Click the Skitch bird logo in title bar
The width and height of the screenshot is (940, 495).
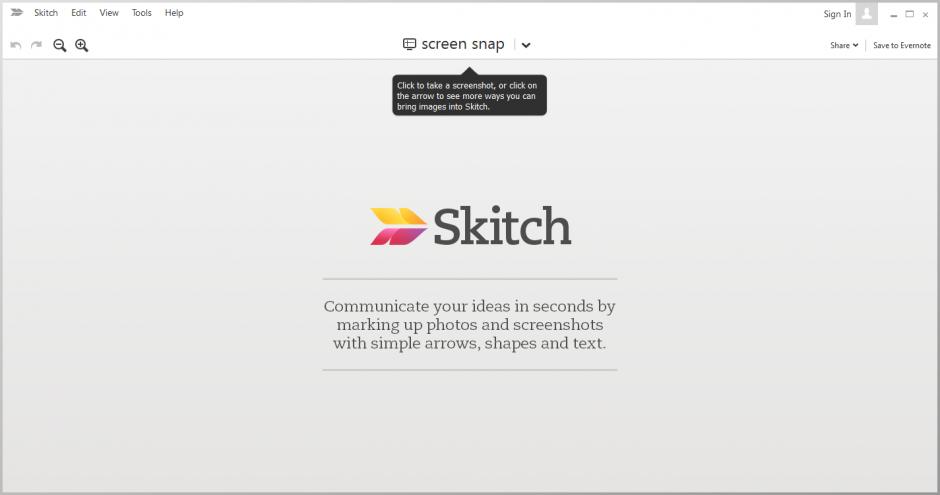[x=17, y=13]
